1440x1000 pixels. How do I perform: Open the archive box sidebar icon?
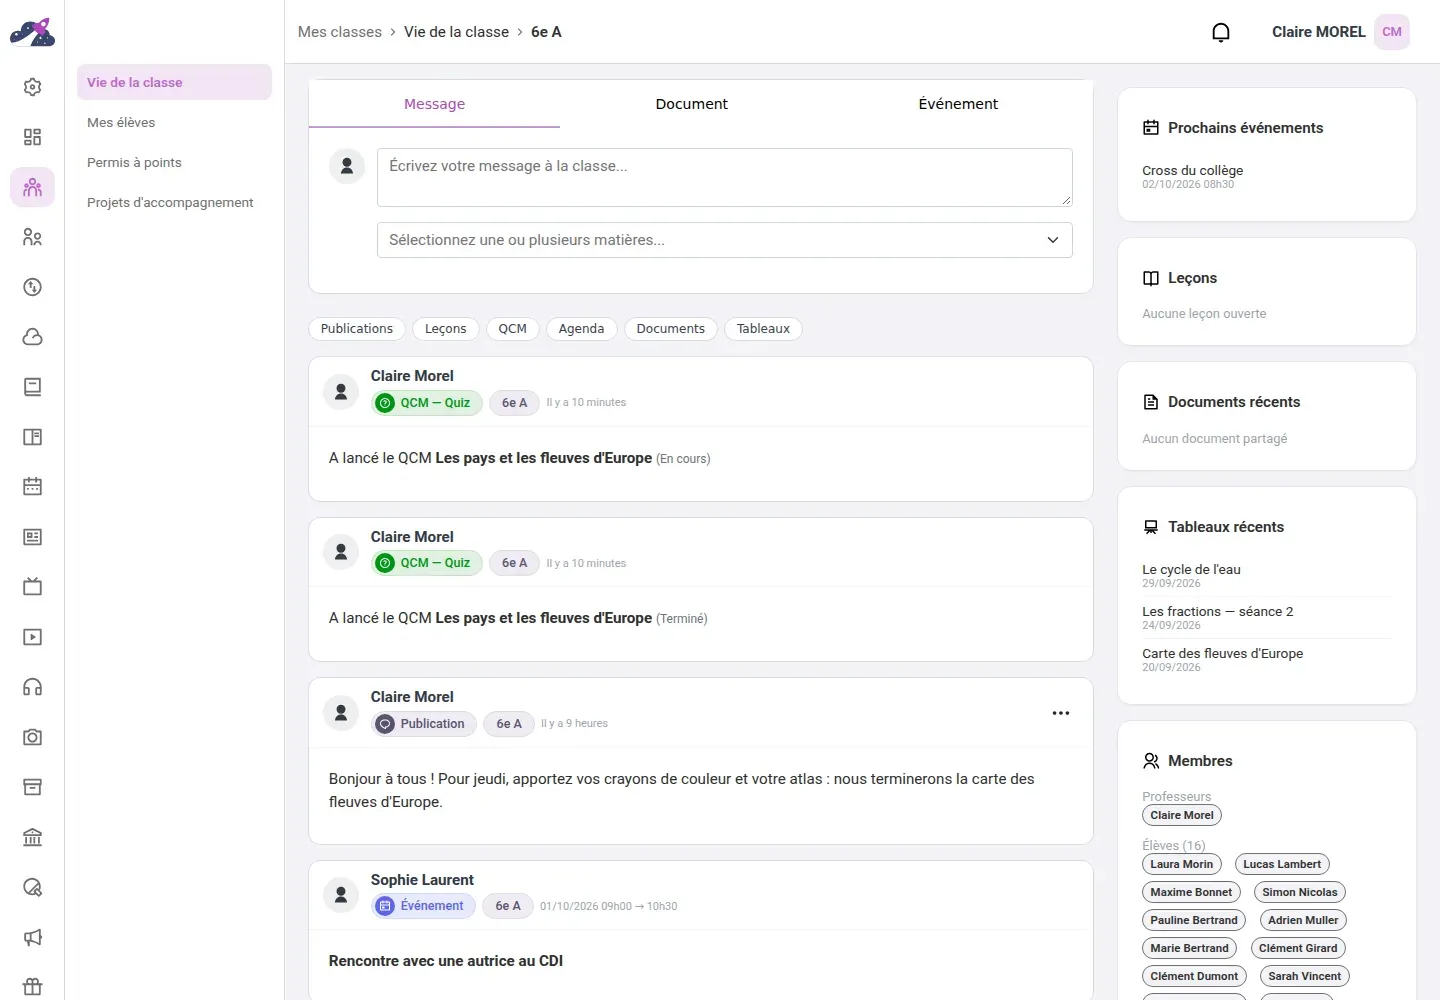coord(33,787)
